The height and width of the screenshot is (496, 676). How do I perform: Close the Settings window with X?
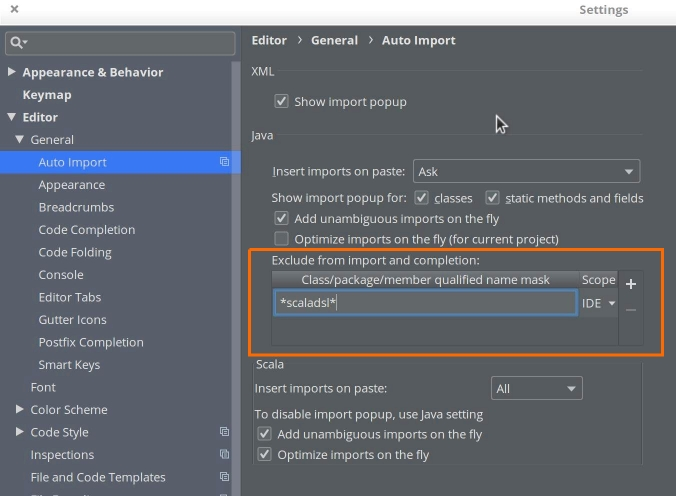[x=14, y=10]
